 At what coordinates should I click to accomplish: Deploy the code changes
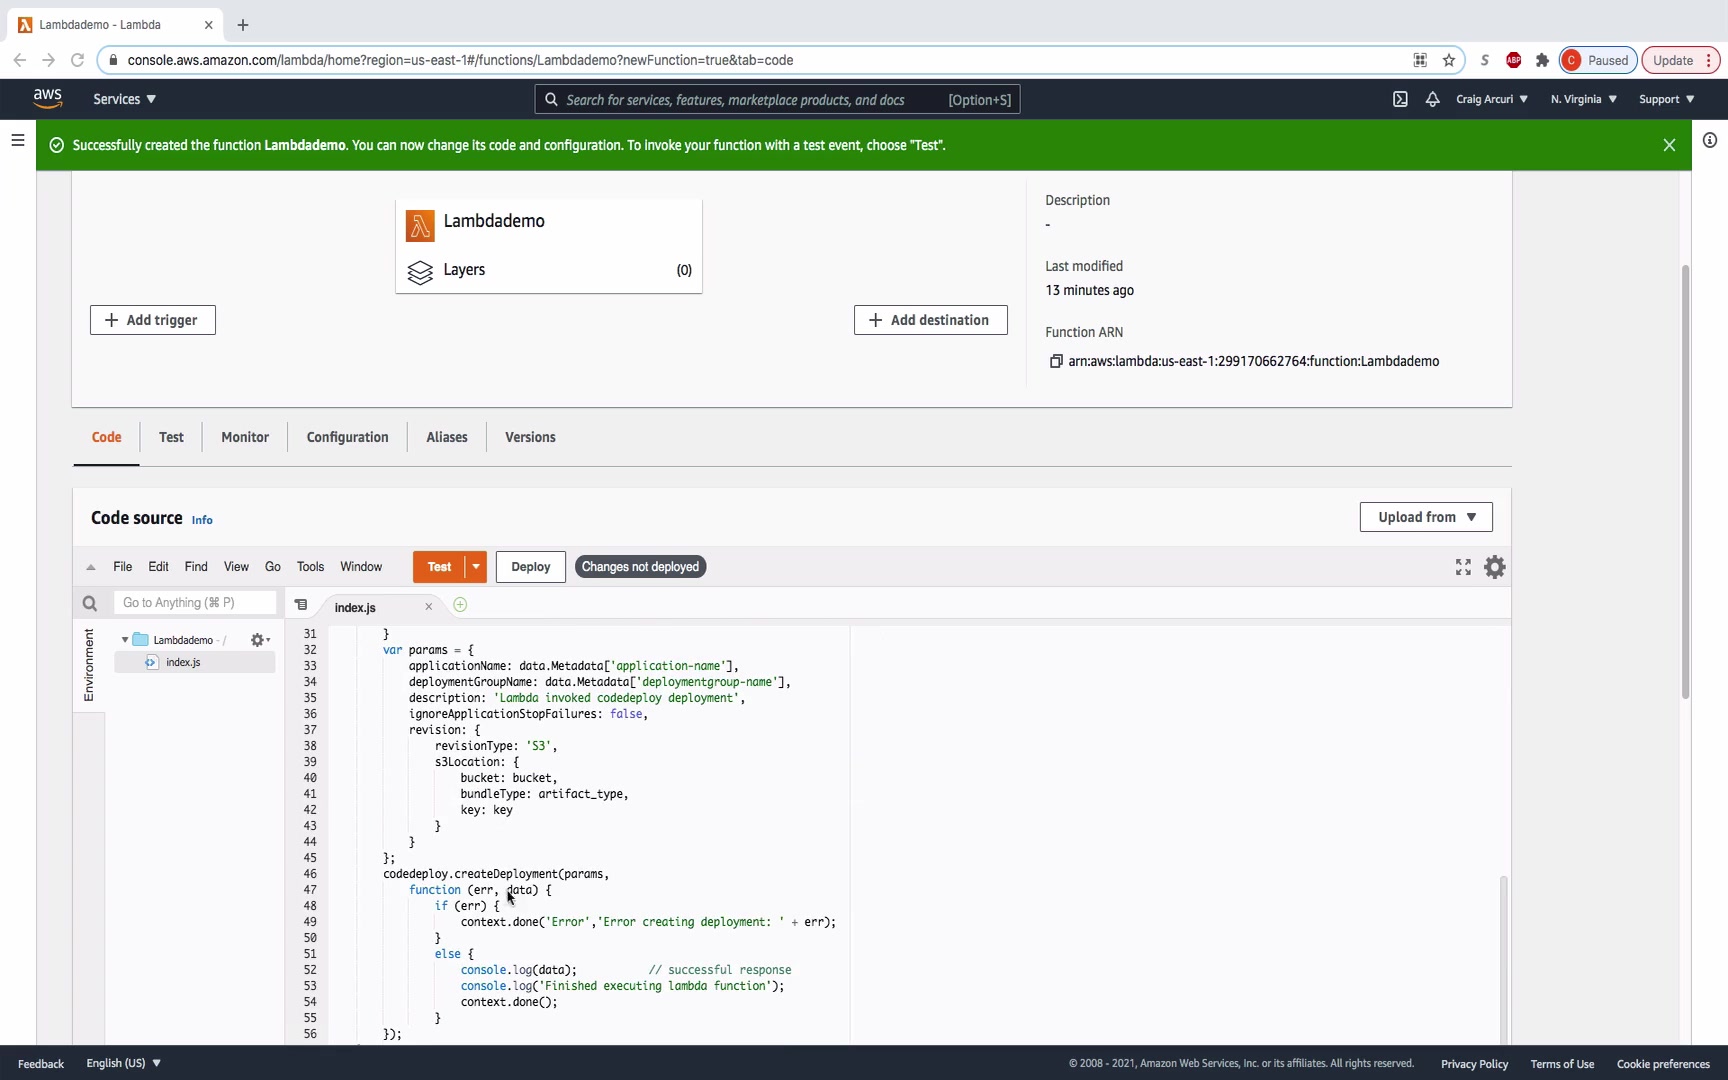pos(531,567)
